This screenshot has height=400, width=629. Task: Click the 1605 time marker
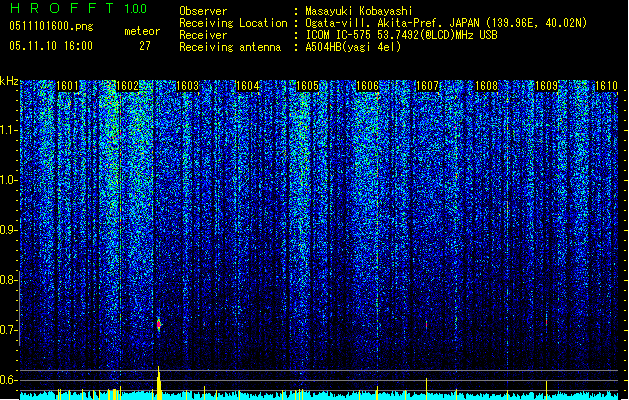click(x=307, y=86)
